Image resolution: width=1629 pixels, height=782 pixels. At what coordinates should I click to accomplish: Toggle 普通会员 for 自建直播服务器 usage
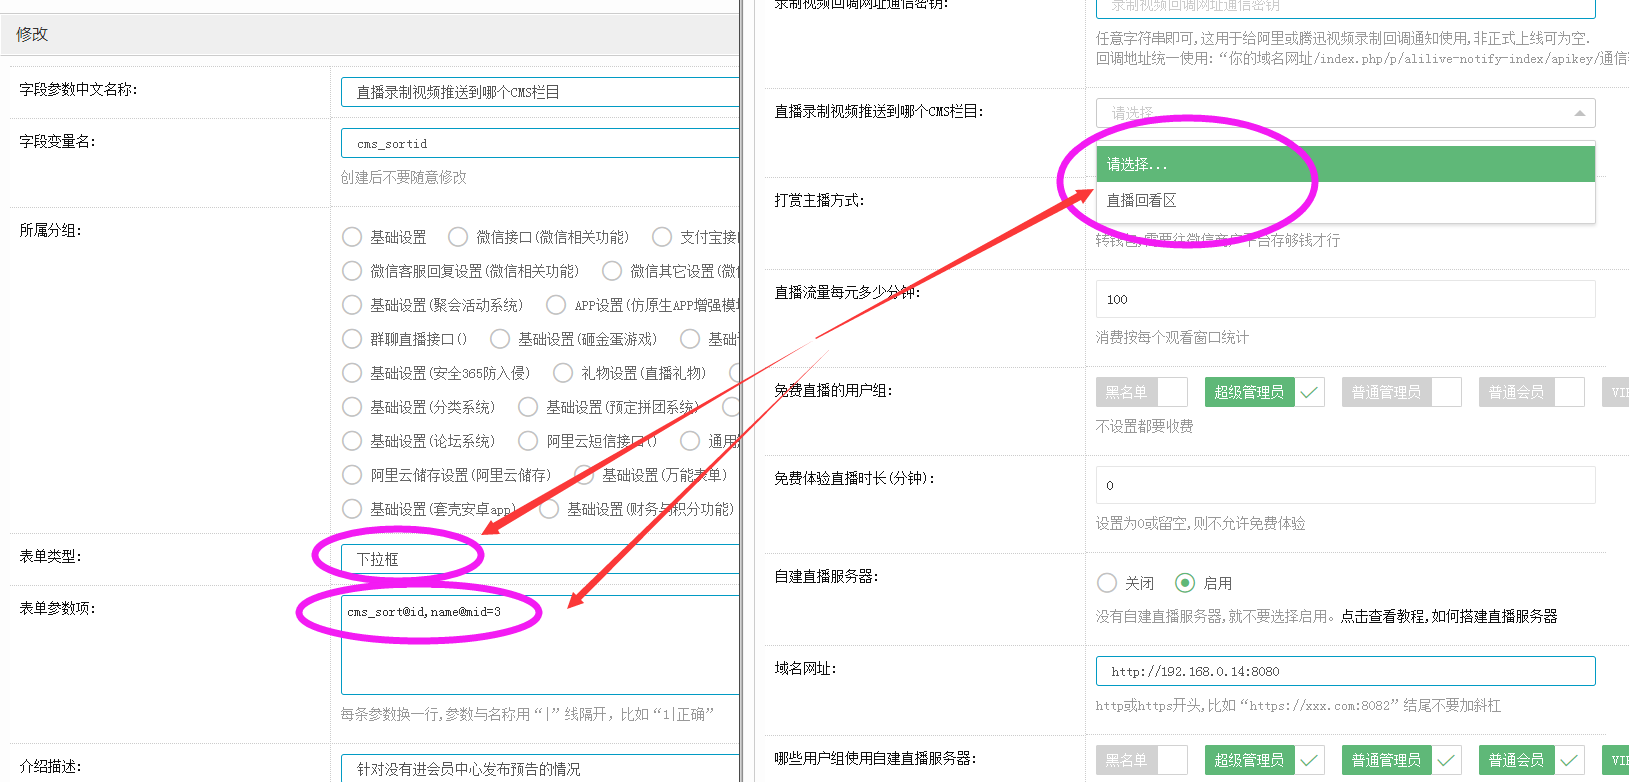click(x=1530, y=760)
